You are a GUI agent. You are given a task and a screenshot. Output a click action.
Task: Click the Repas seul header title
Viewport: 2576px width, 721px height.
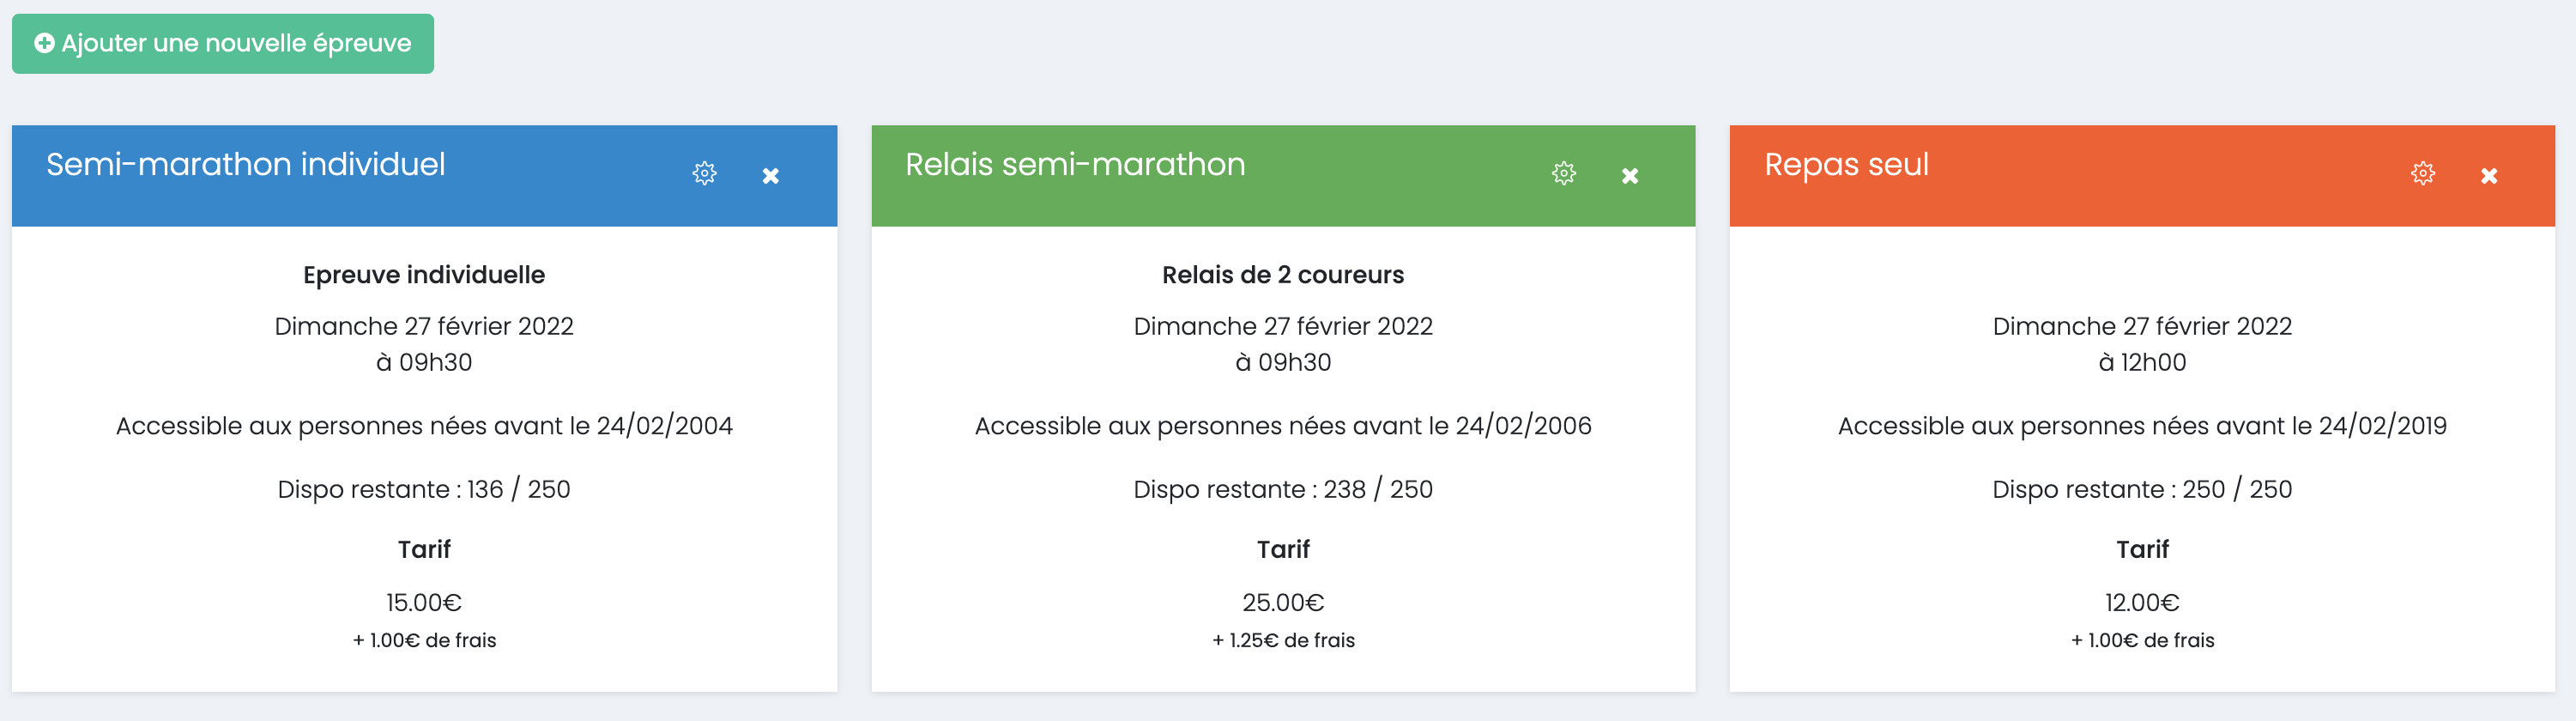click(1846, 165)
